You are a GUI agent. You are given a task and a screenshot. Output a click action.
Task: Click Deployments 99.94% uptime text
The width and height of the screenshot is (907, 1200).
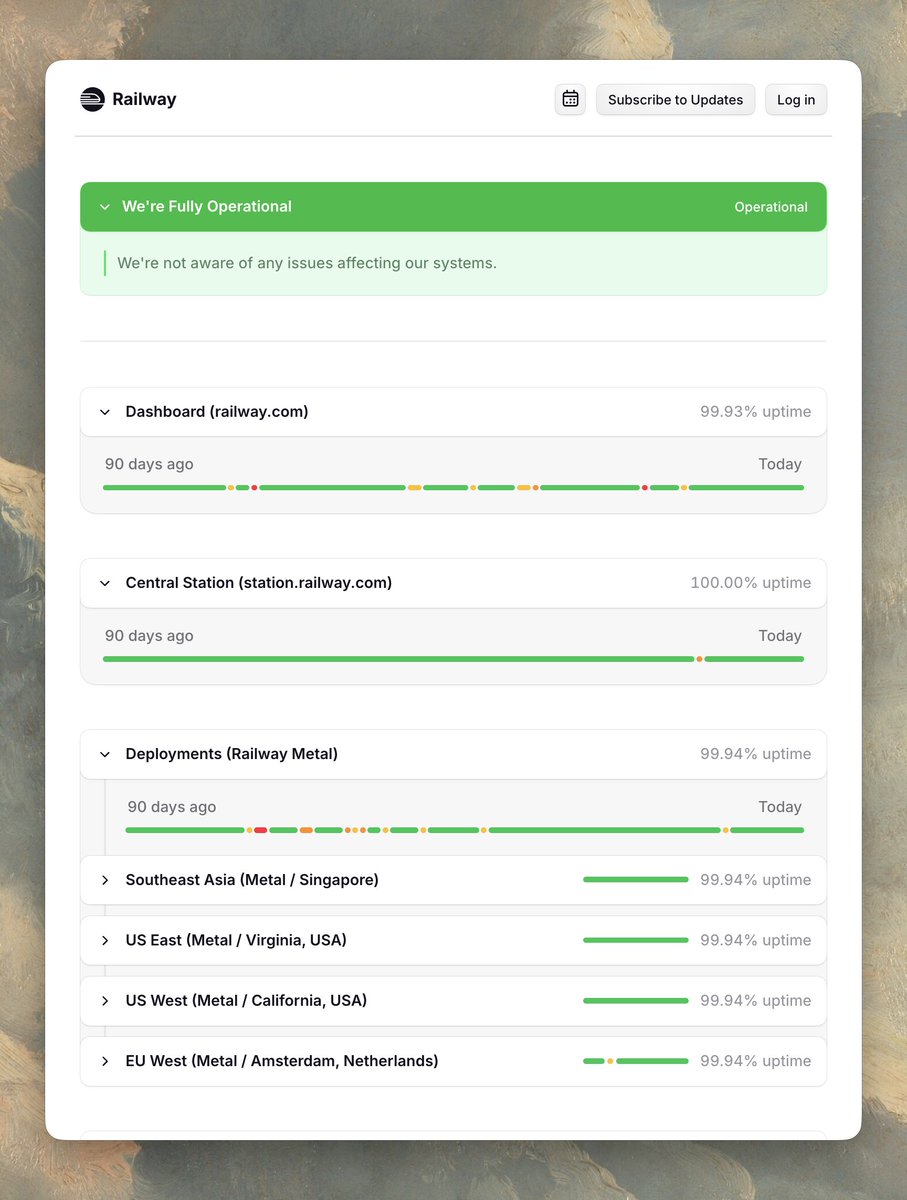tap(755, 754)
